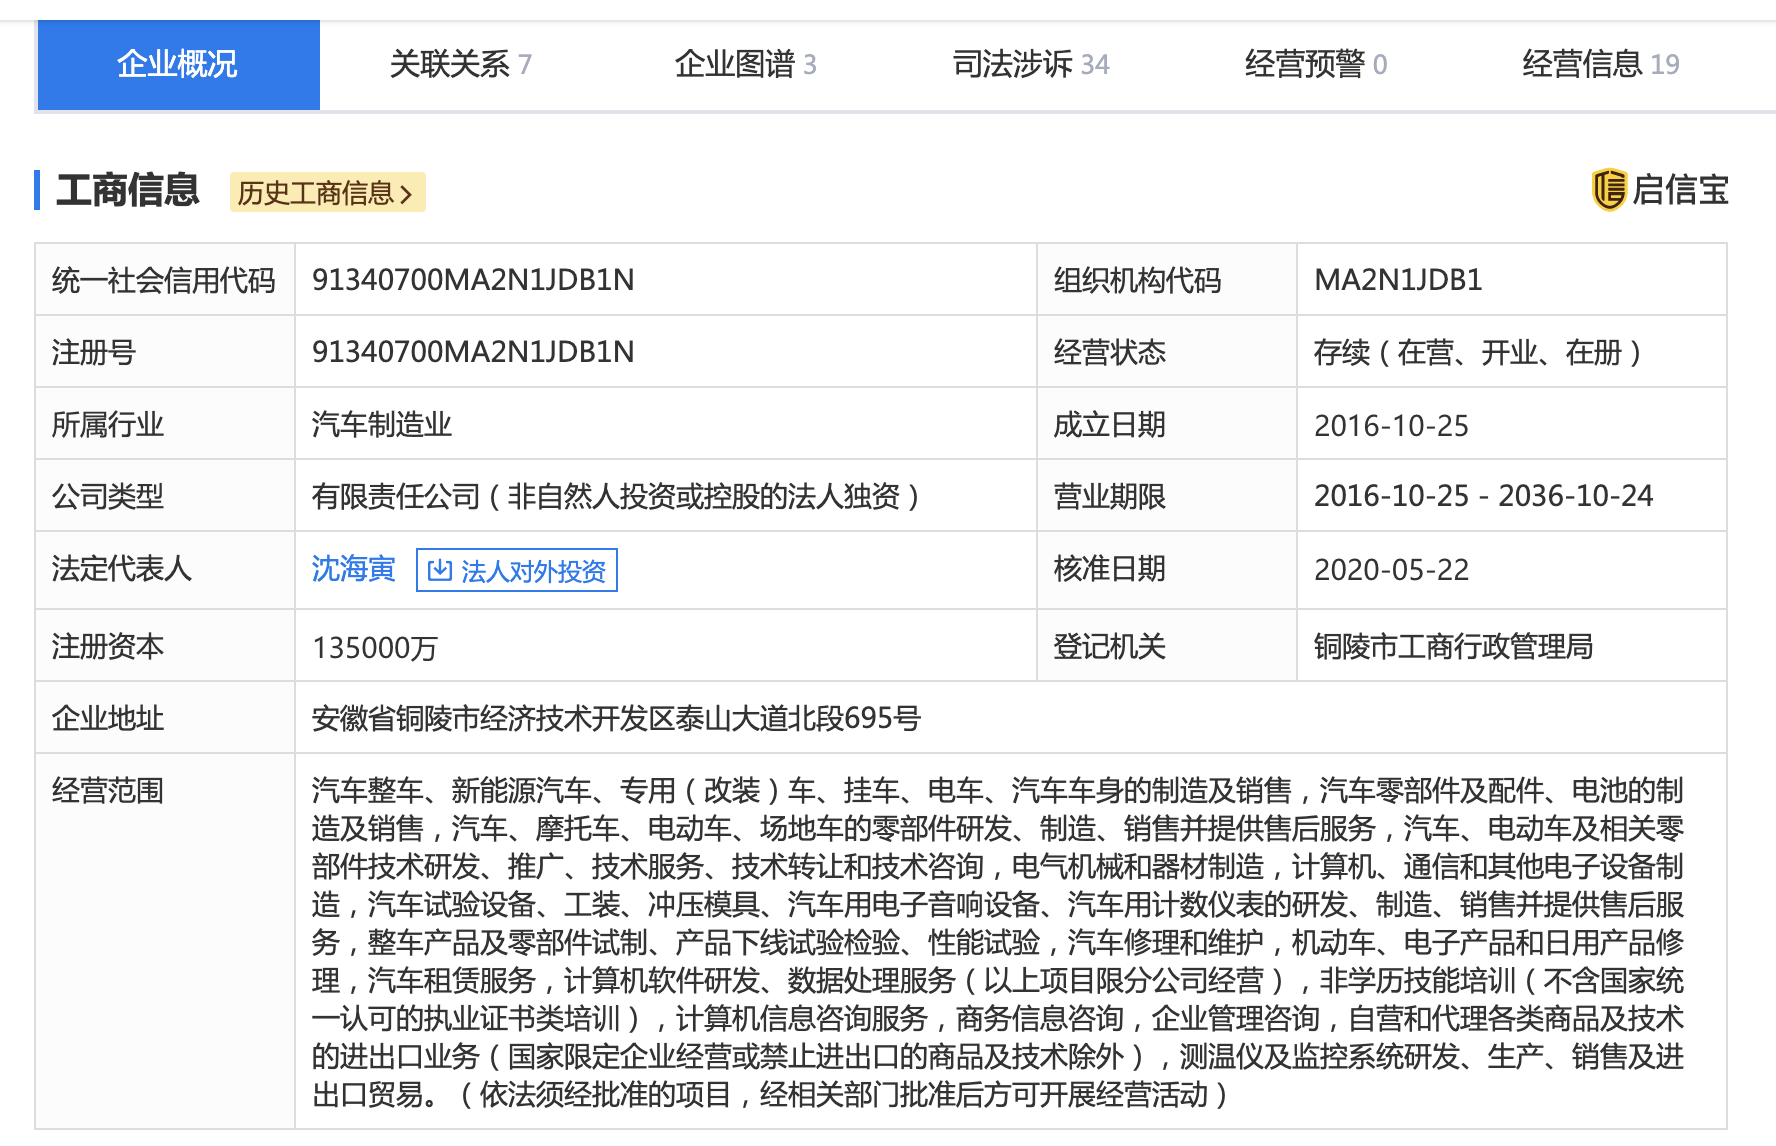The image size is (1776, 1146).
Task: Select unified credit code 91340700MA2N1JDB1N value
Action: tap(473, 280)
